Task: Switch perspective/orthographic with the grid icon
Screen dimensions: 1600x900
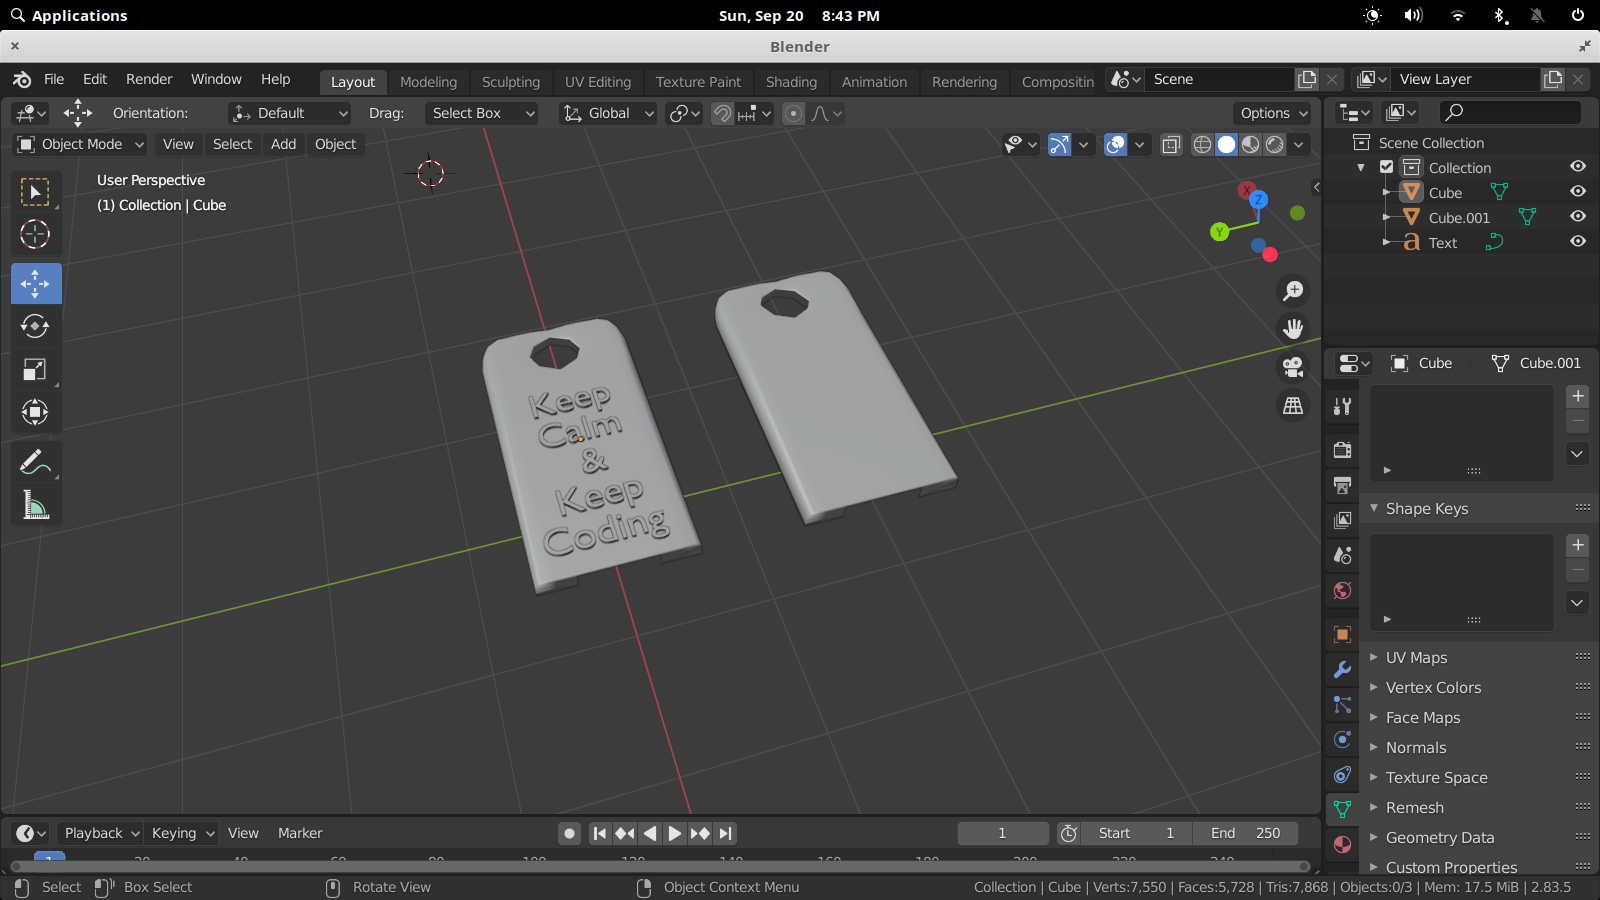Action: [1293, 405]
